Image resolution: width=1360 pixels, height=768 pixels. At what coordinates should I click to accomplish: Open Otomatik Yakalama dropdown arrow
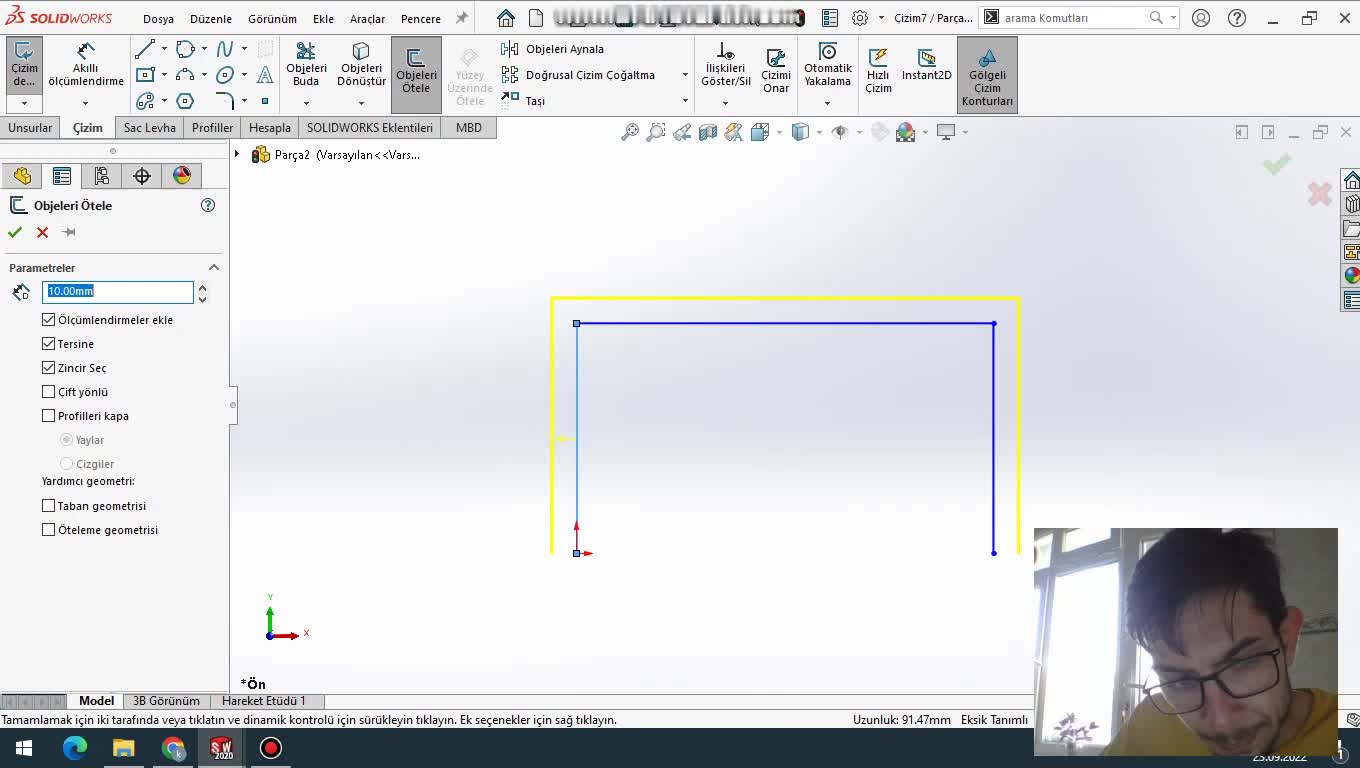point(827,103)
